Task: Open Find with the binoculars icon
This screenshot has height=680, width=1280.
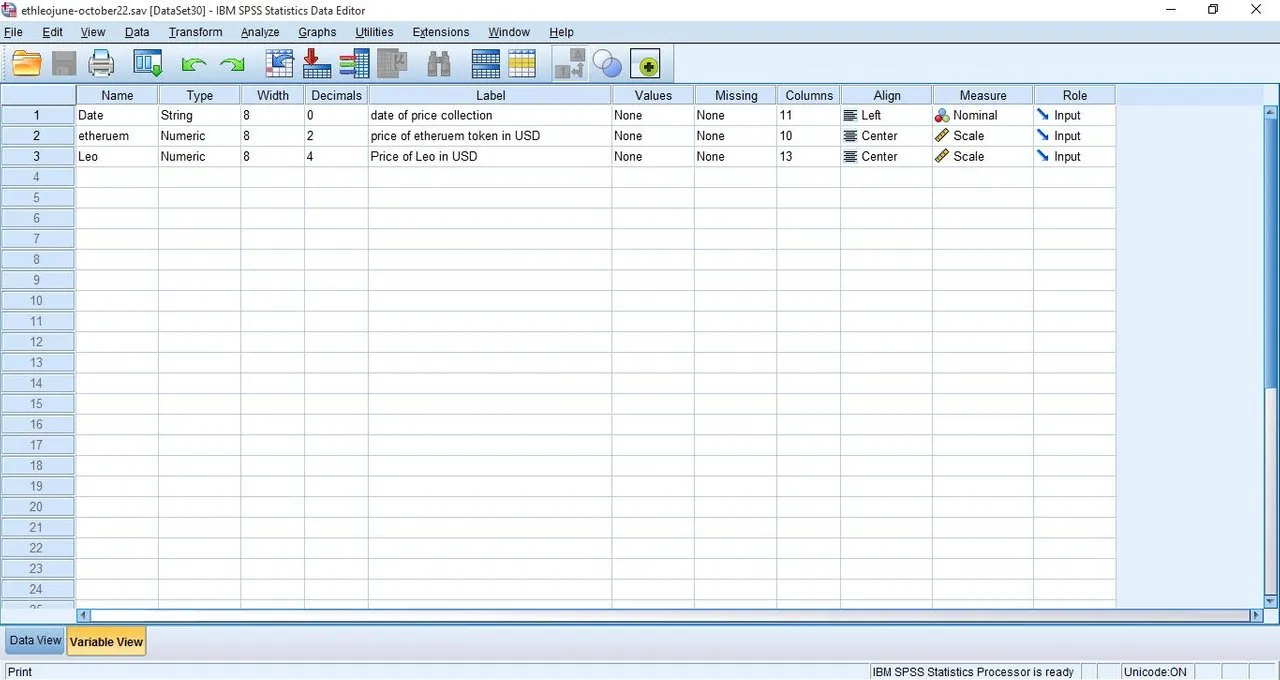Action: pyautogui.click(x=439, y=65)
